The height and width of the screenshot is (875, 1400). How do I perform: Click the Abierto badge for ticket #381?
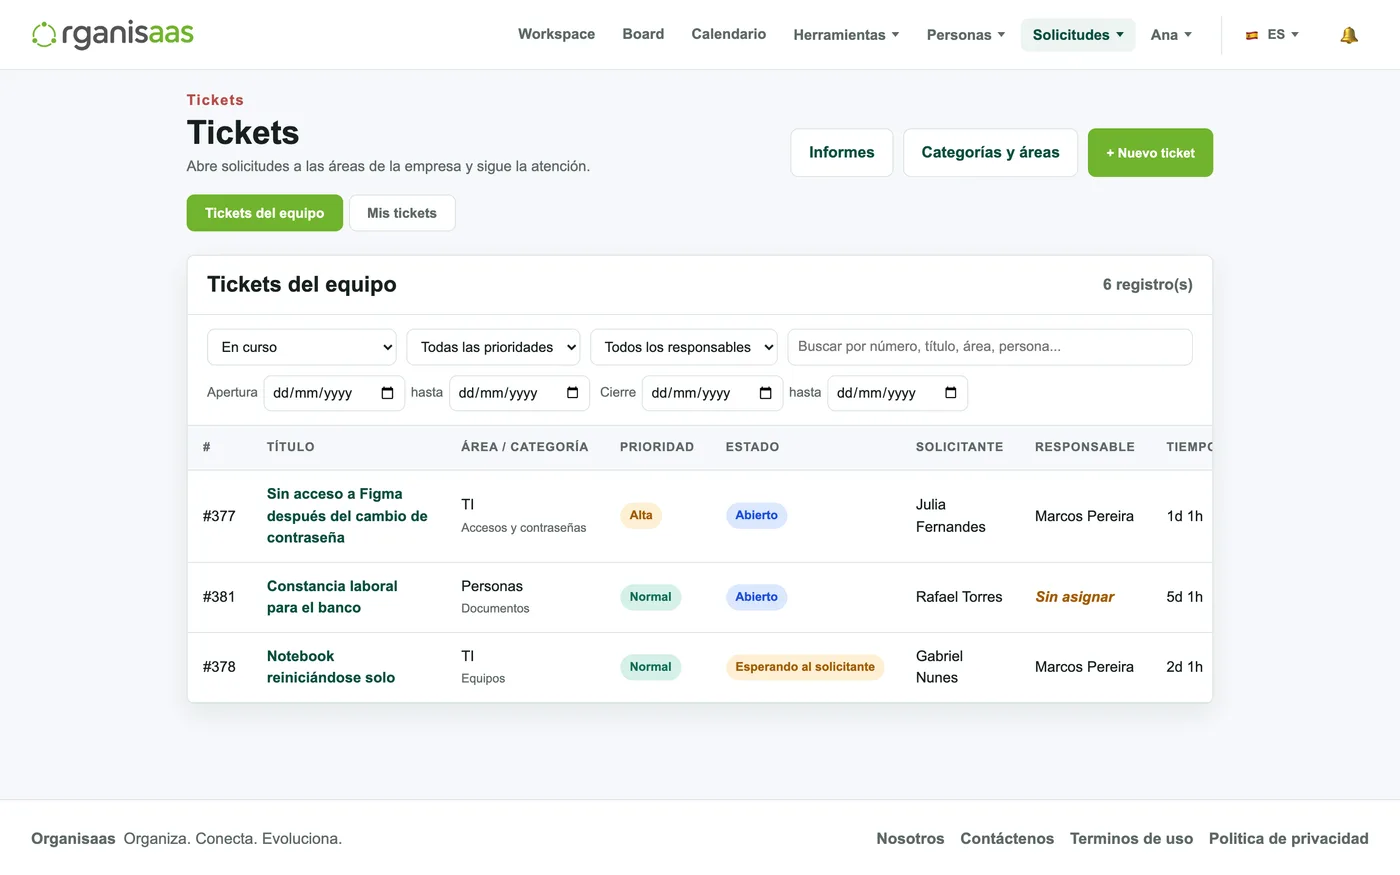[x=756, y=597]
